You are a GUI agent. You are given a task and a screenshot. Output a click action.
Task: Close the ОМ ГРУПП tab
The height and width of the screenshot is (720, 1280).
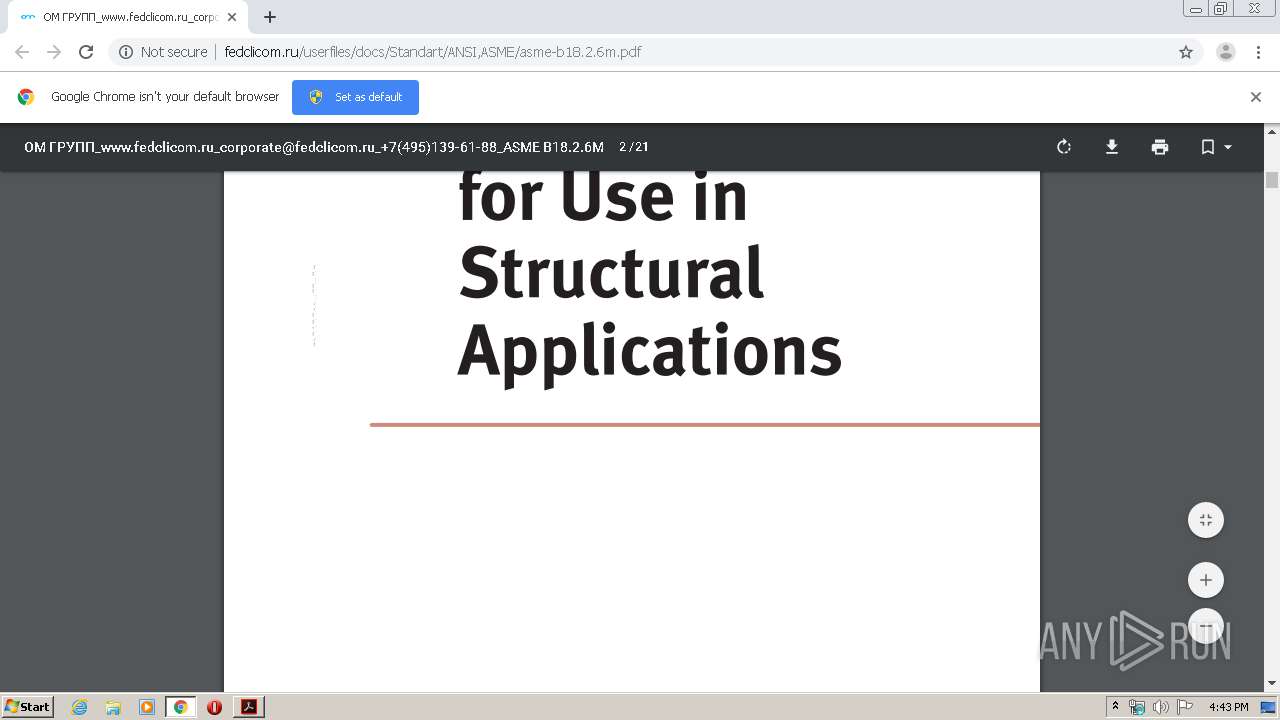click(x=232, y=17)
